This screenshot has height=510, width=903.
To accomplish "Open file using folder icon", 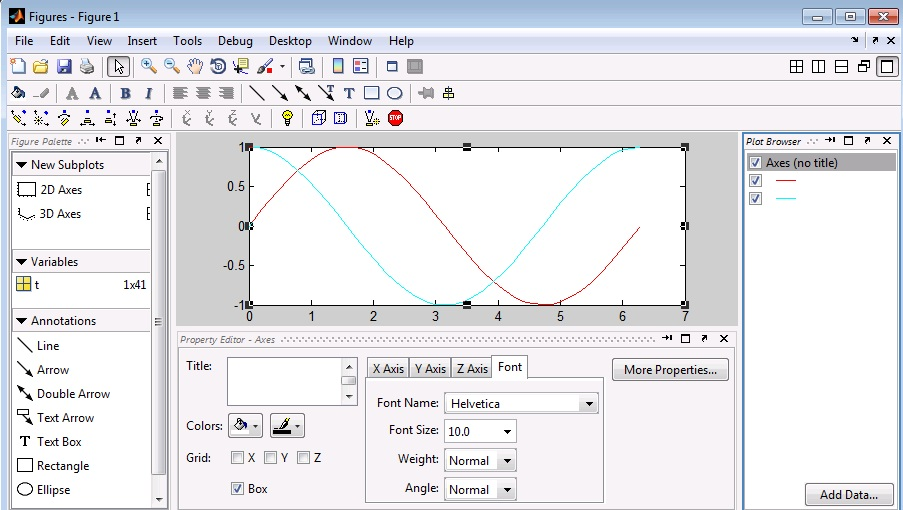I will tap(40, 66).
